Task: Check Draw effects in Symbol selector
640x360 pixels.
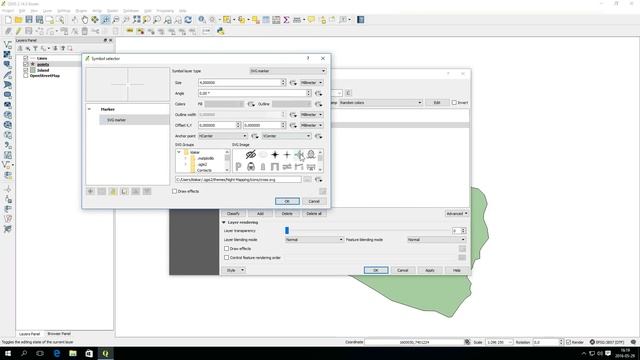Action: (175, 191)
